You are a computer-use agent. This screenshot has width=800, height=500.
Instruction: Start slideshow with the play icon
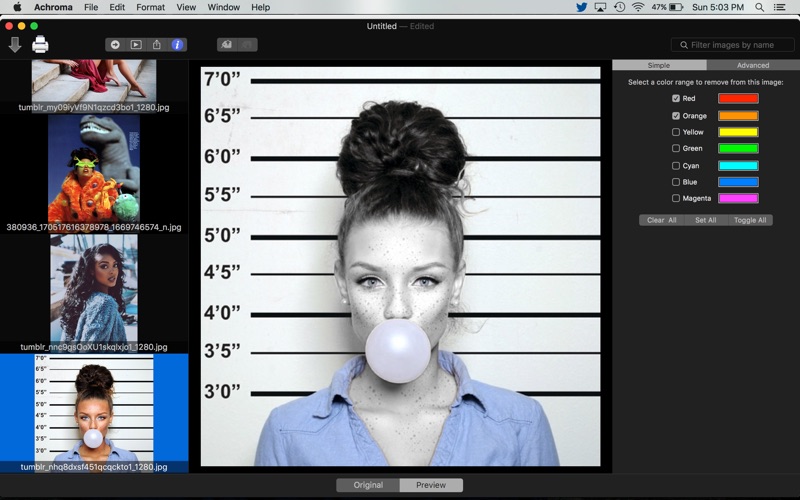(136, 45)
